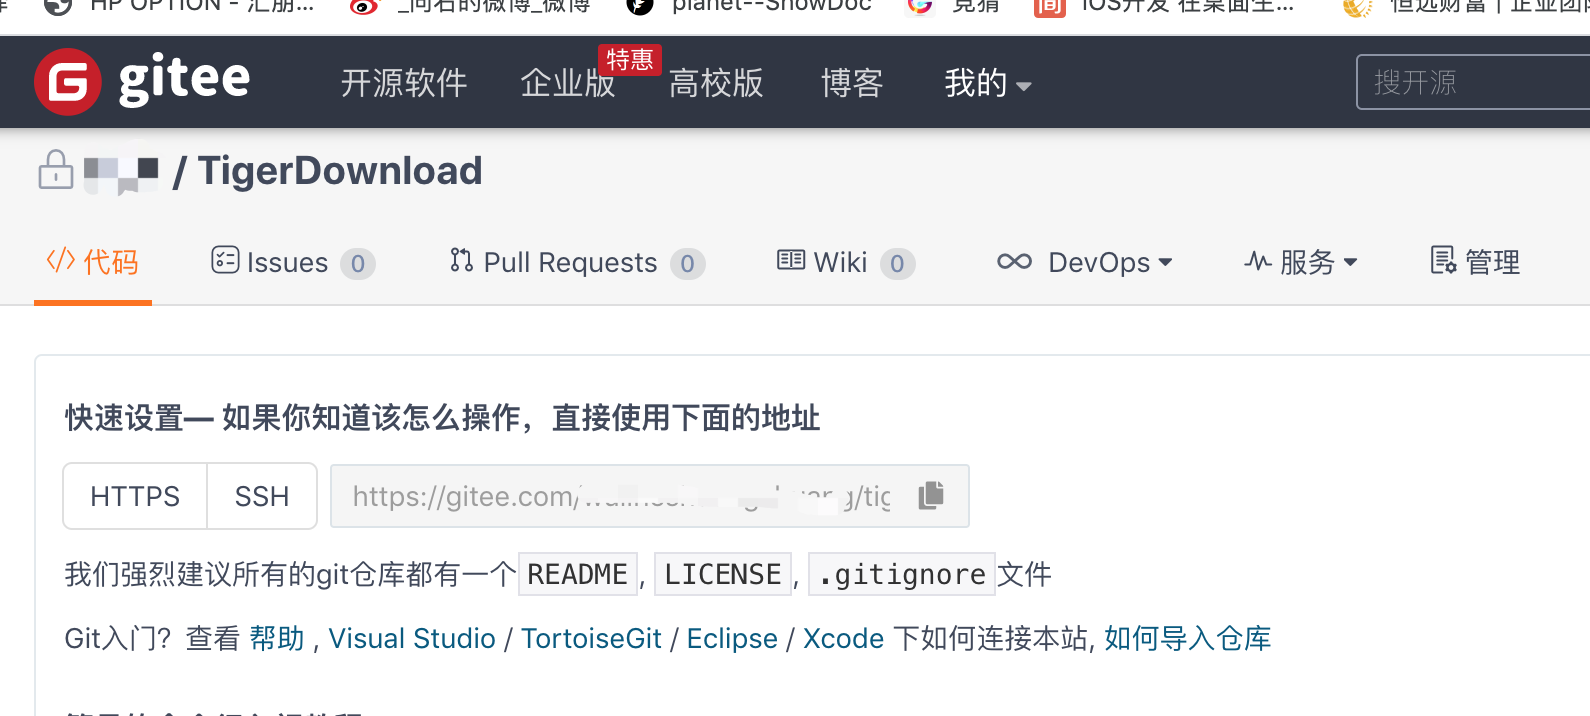
Task: Open the Visual Studio guide link
Action: tap(412, 638)
